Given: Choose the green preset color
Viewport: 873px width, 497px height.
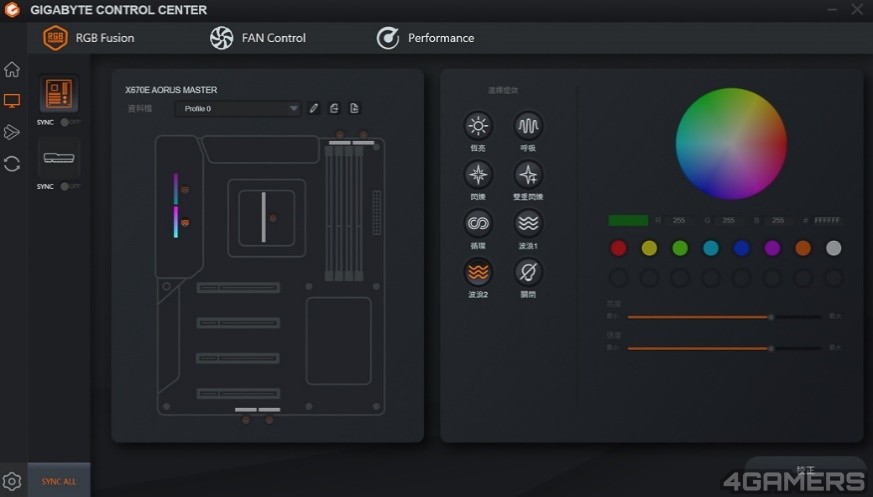Looking at the screenshot, I should 680,248.
